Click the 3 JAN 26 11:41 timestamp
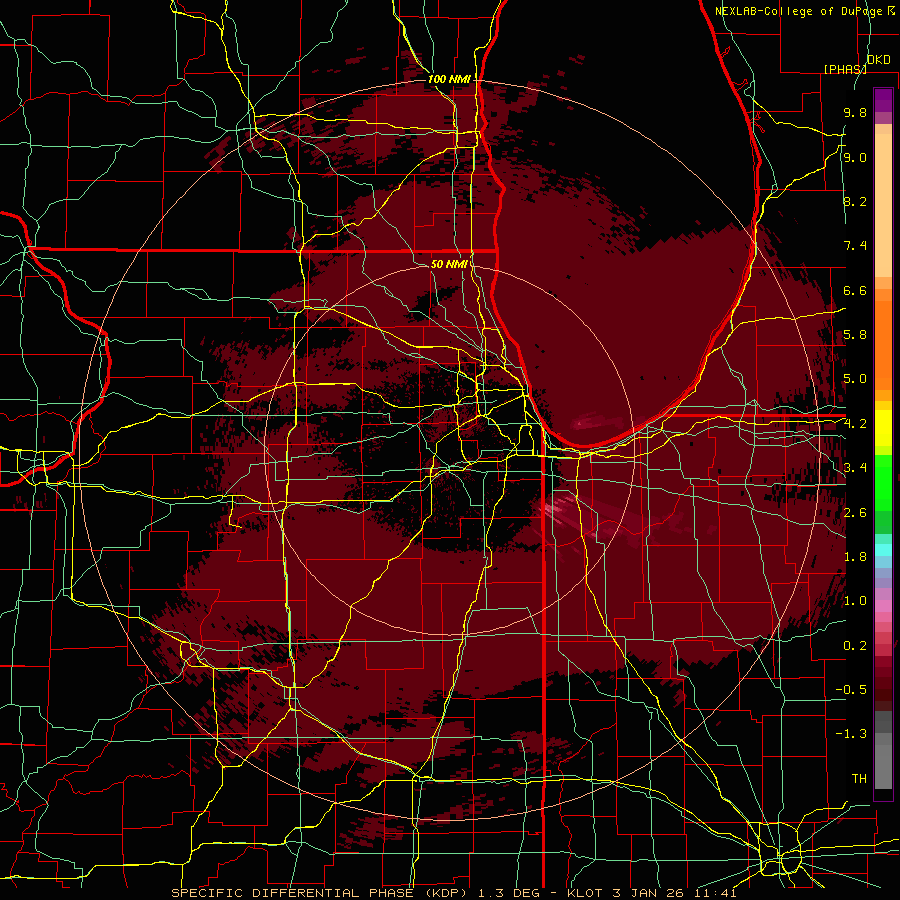This screenshot has height=900, width=900. click(x=674, y=893)
